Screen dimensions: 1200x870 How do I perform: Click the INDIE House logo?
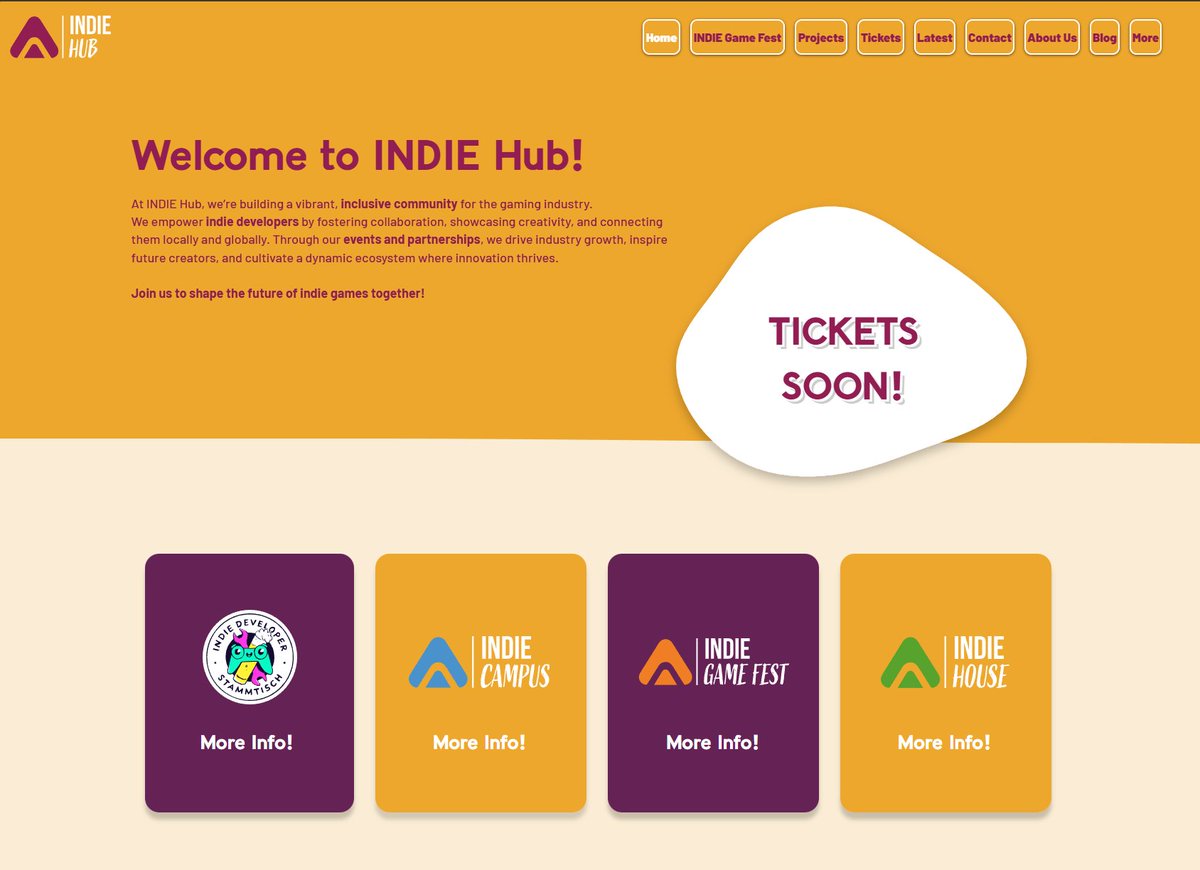[x=946, y=662]
